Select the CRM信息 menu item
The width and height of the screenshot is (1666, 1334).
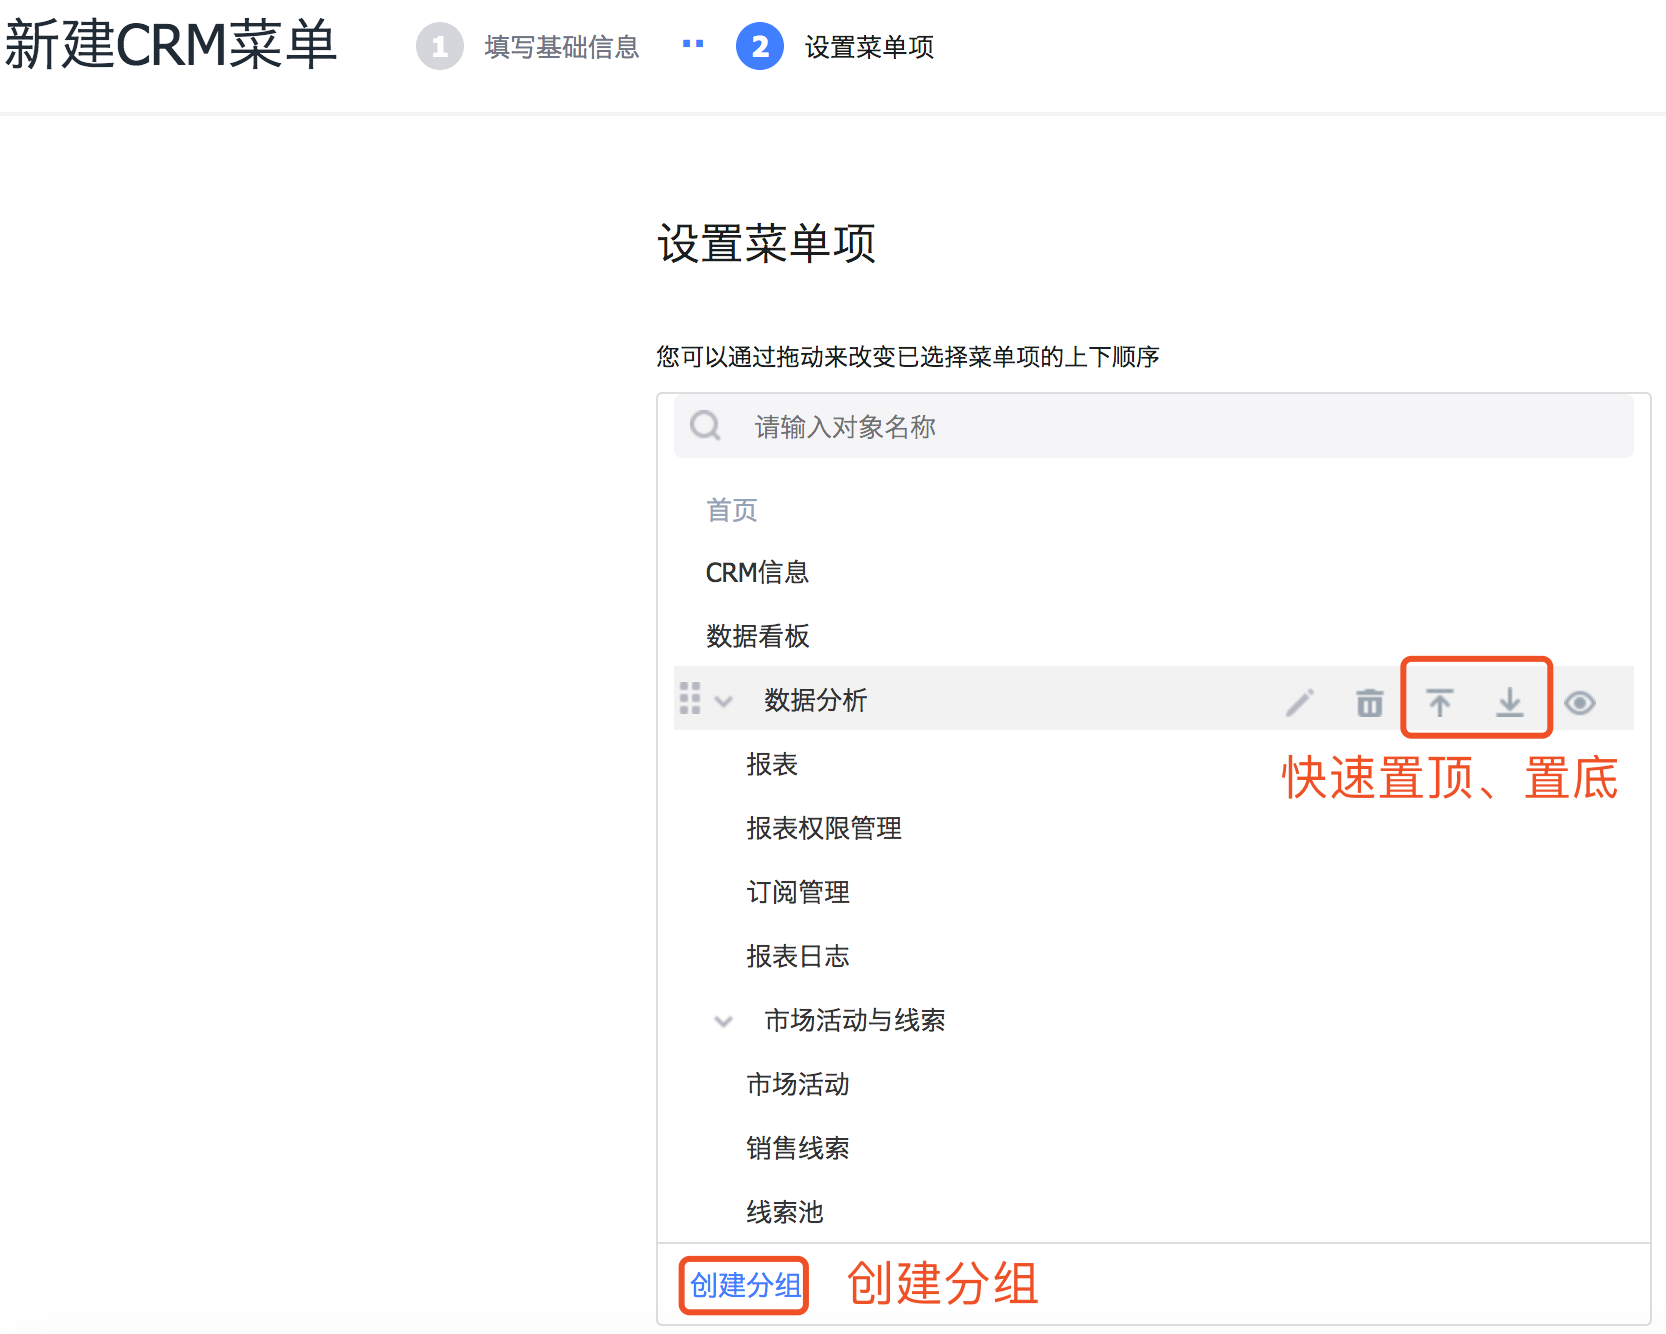757,572
